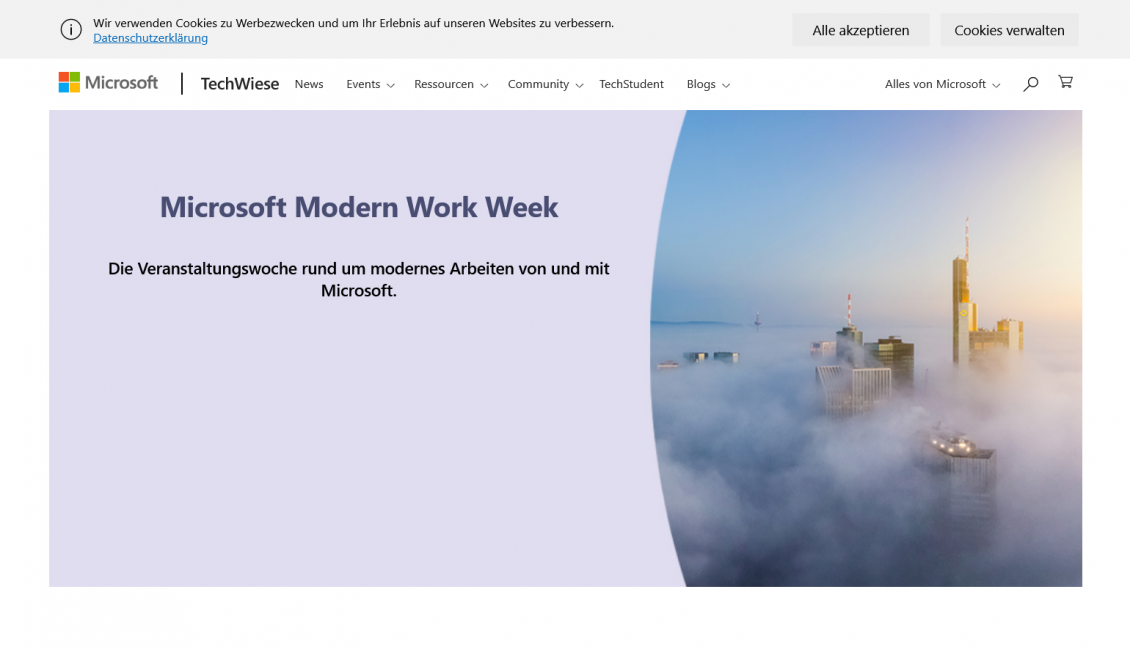Click the Cookies verwalten button
Viewport: 1130px width, 650px height.
[x=1008, y=30]
